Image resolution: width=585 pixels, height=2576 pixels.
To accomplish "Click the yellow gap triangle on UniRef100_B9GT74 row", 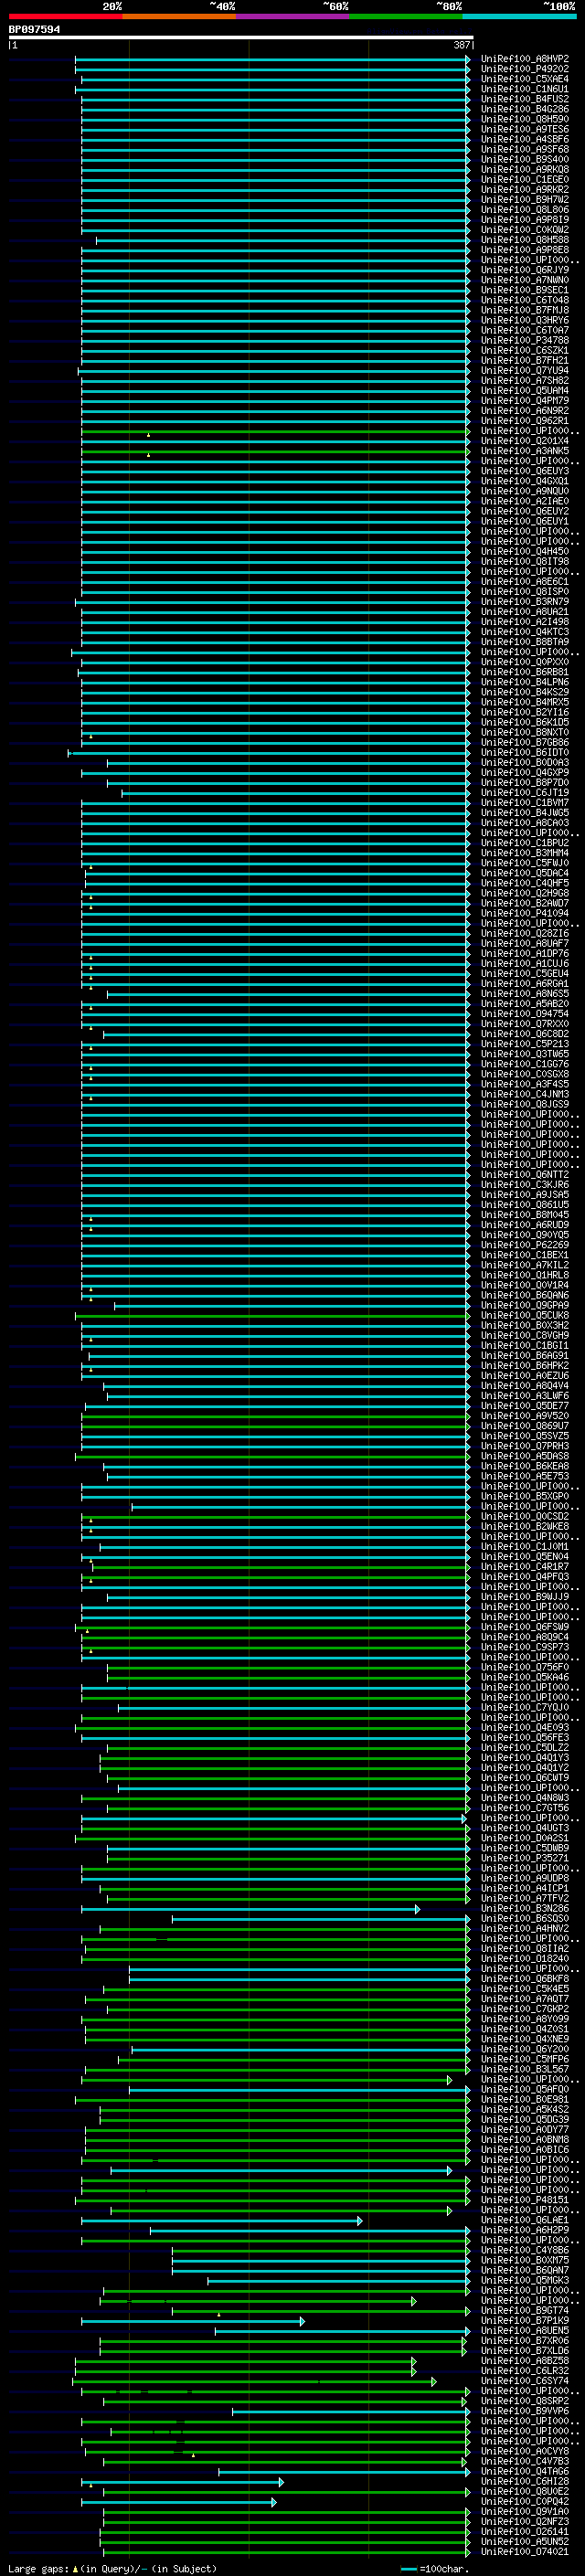I will (x=219, y=2315).
